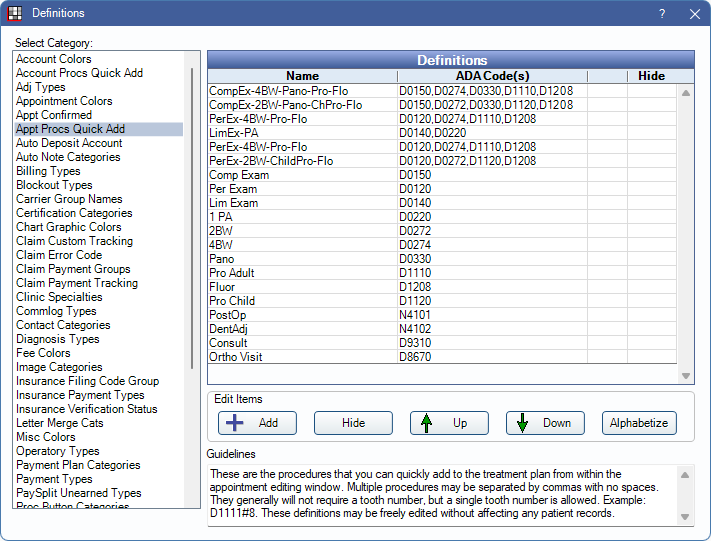The width and height of the screenshot is (711, 541).
Task: Choose the Fee Colors category
Action: click(x=43, y=353)
